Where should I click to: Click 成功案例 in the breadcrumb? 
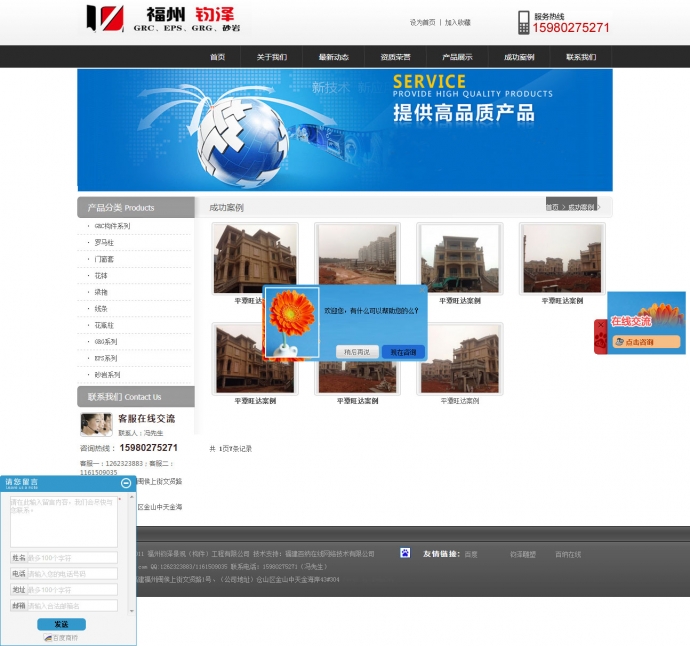[581, 207]
